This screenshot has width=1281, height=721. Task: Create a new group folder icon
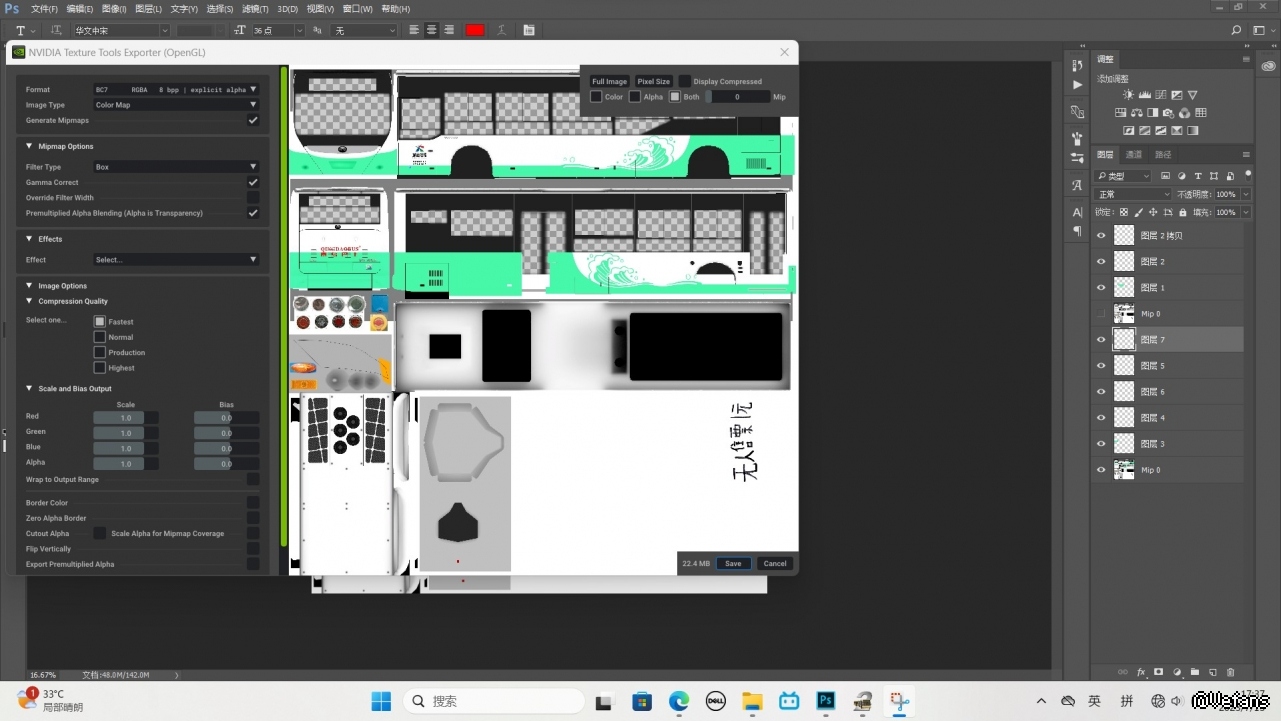(1194, 672)
